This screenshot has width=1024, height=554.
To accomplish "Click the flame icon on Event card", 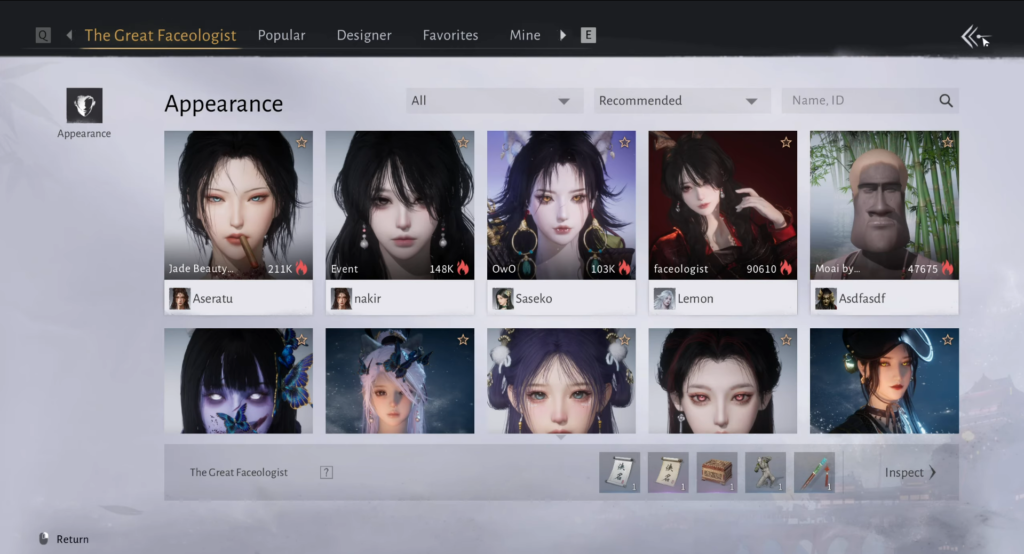I will tap(462, 268).
